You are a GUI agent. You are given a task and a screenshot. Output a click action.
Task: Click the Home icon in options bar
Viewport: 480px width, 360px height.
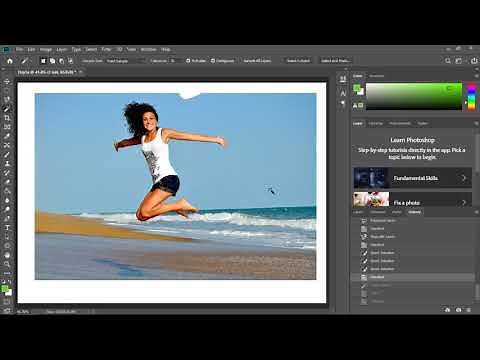10,61
